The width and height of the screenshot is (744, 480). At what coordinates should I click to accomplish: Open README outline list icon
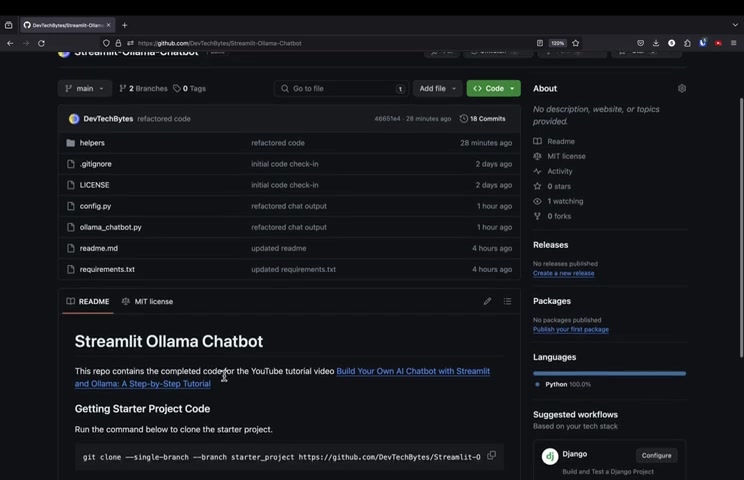pyautogui.click(x=507, y=301)
